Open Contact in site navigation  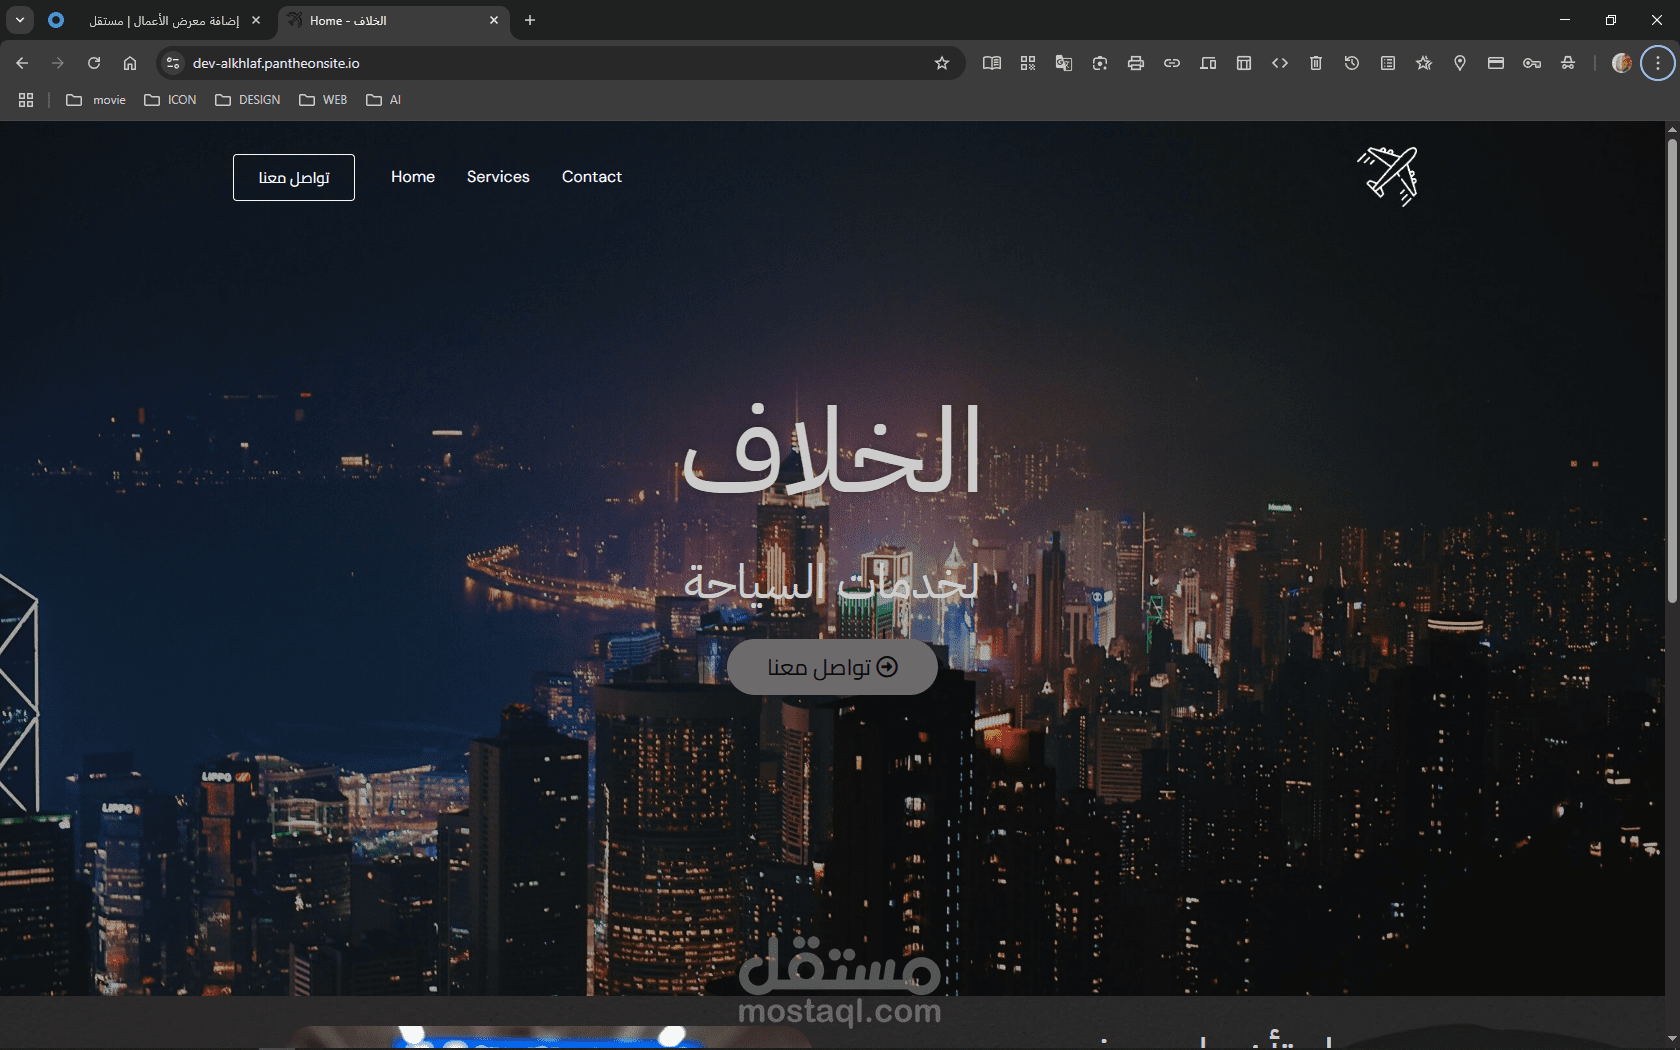coord(592,177)
